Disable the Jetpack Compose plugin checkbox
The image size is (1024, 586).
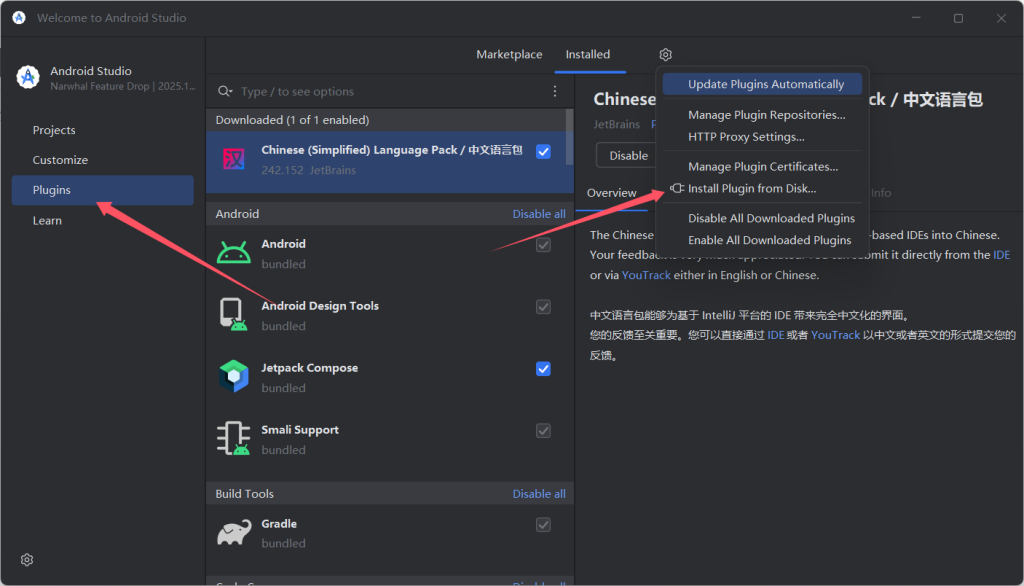(x=543, y=369)
